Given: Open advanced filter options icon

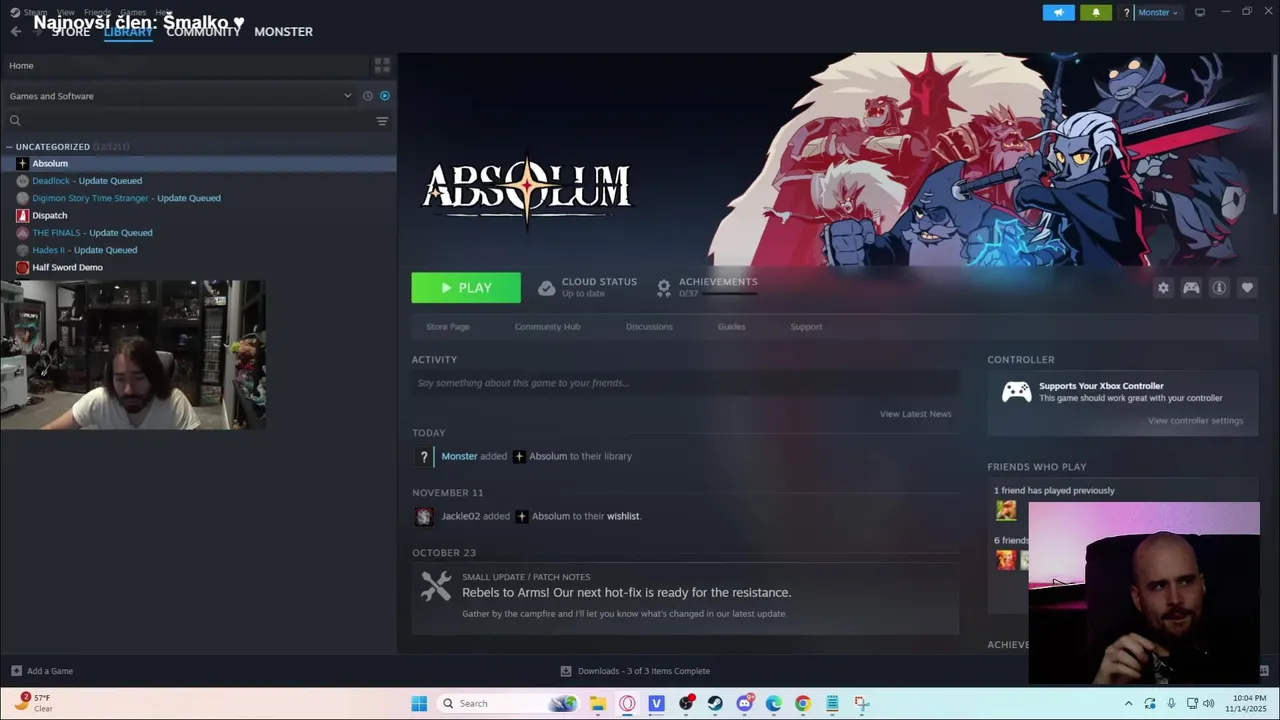Looking at the screenshot, I should tap(382, 121).
